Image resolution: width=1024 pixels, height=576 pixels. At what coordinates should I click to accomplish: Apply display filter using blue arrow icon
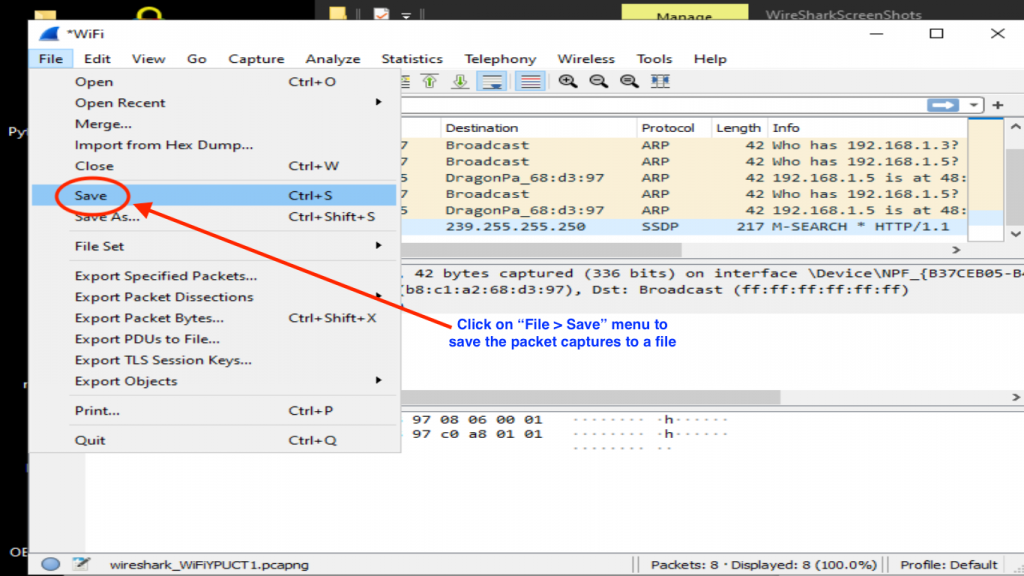tap(945, 104)
